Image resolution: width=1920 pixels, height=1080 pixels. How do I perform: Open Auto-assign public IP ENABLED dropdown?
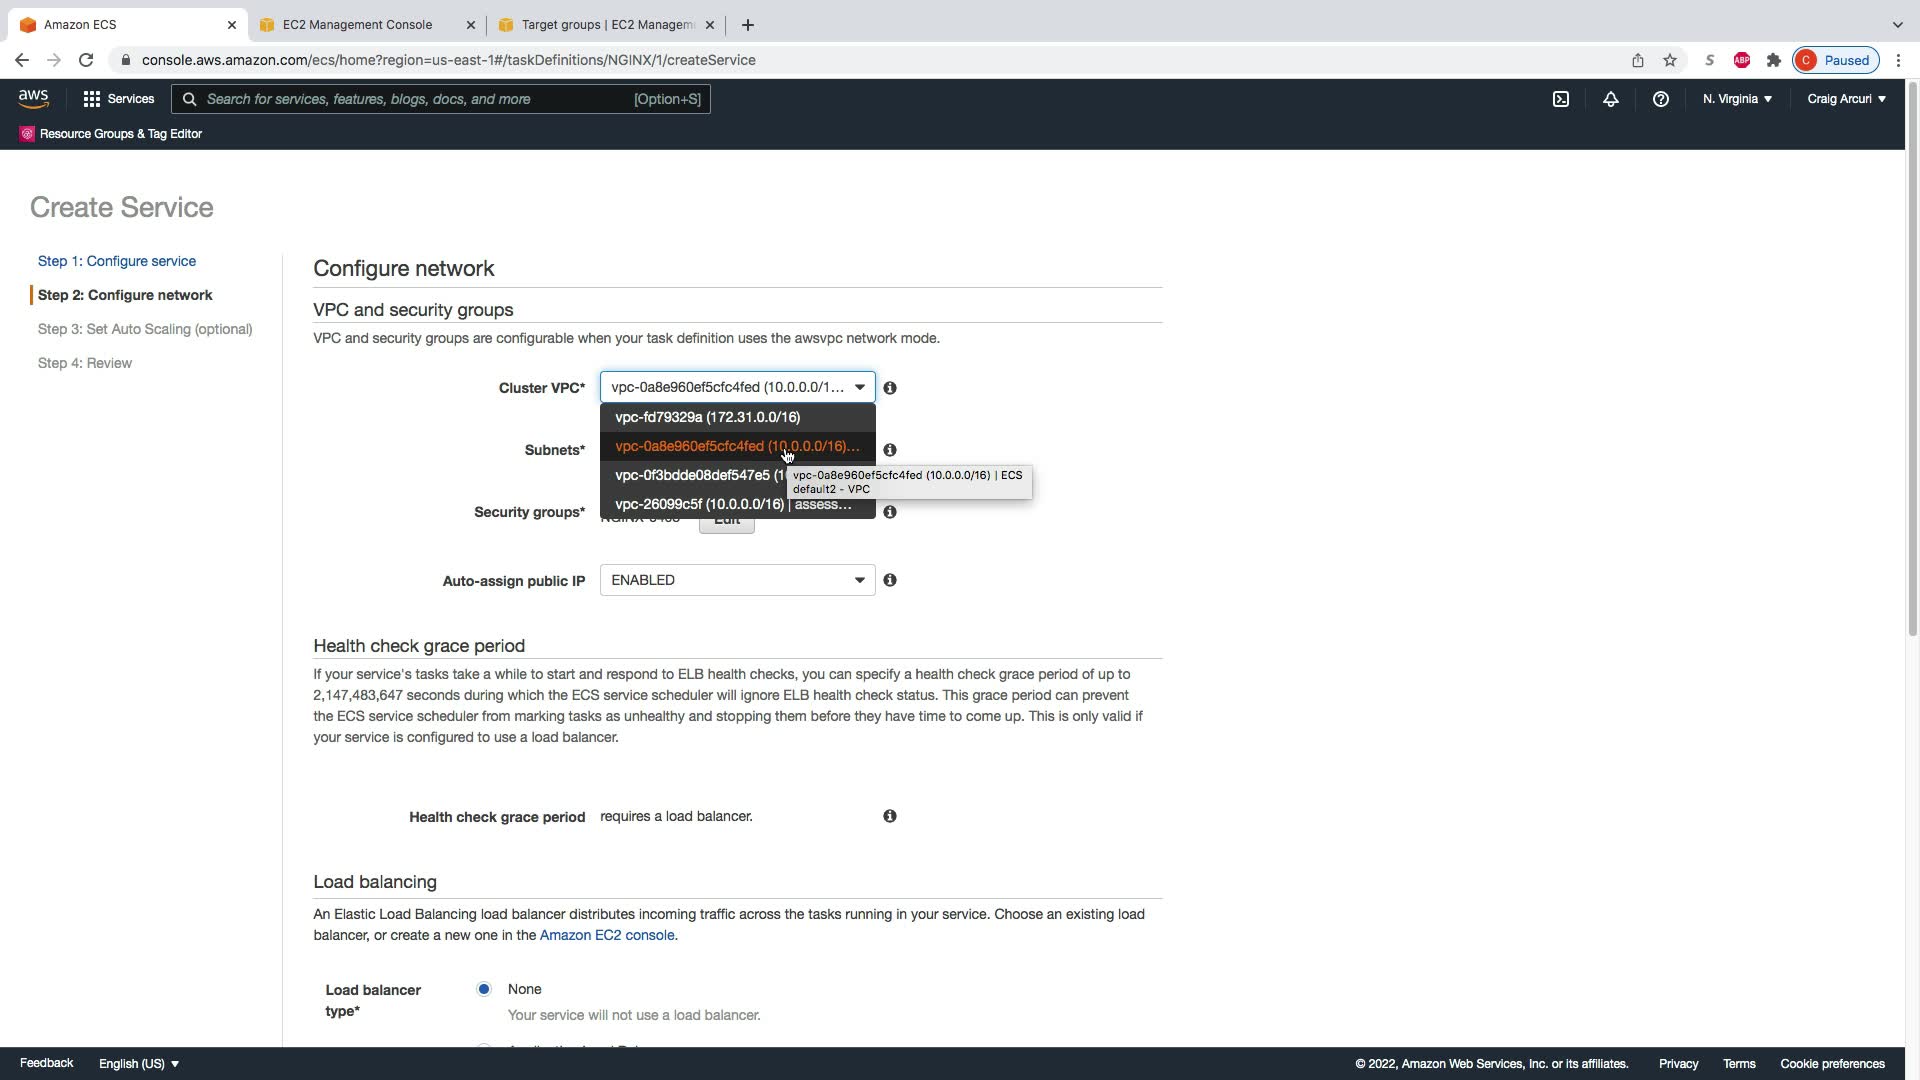tap(737, 580)
